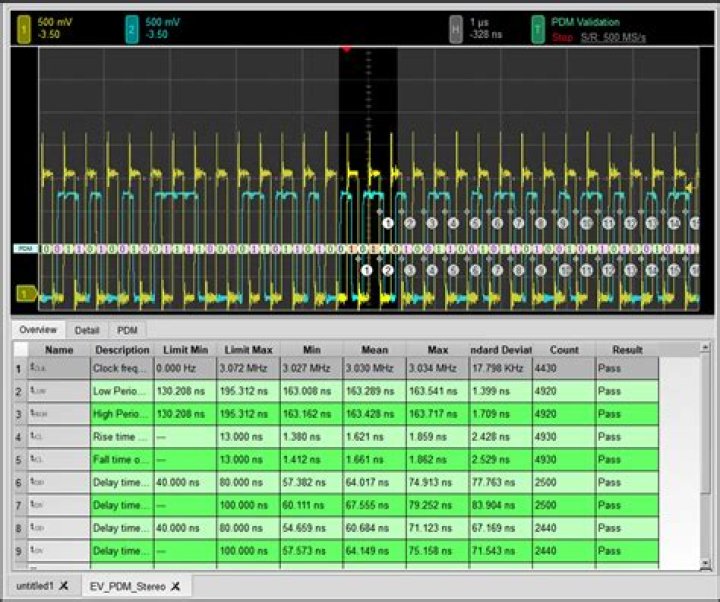The height and width of the screenshot is (602, 720).
Task: Select row header number 5
Action: point(19,460)
